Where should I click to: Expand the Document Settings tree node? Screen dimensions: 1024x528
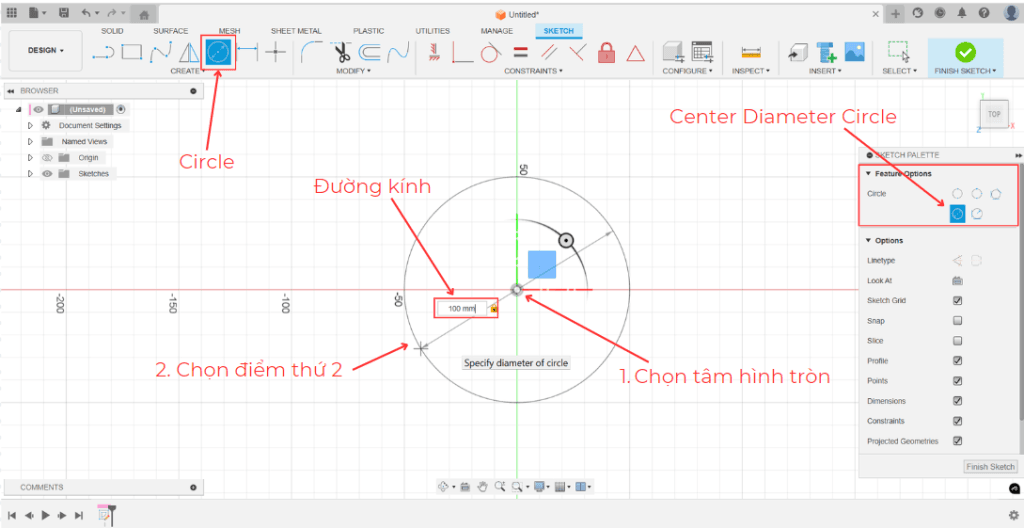31,126
